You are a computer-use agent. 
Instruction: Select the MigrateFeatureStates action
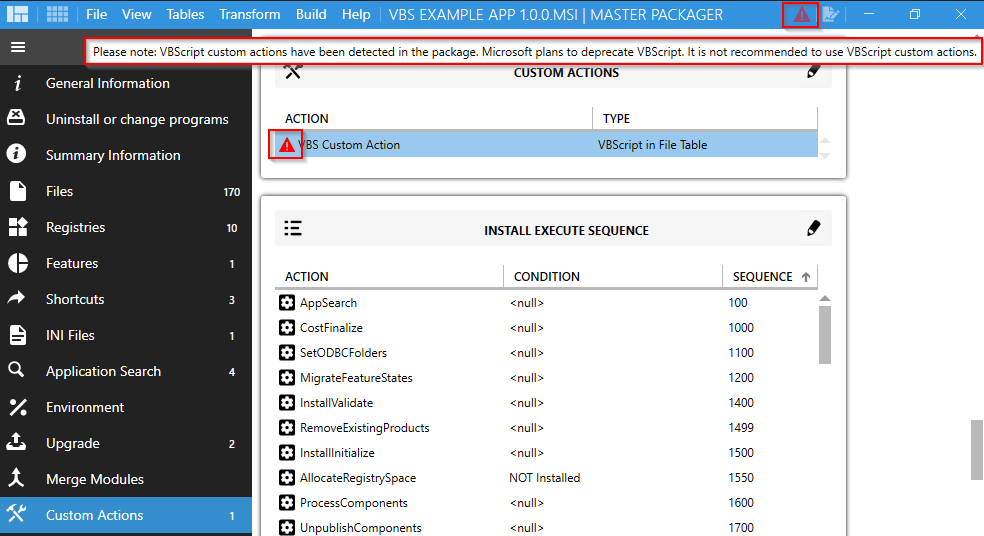pyautogui.click(x=356, y=378)
